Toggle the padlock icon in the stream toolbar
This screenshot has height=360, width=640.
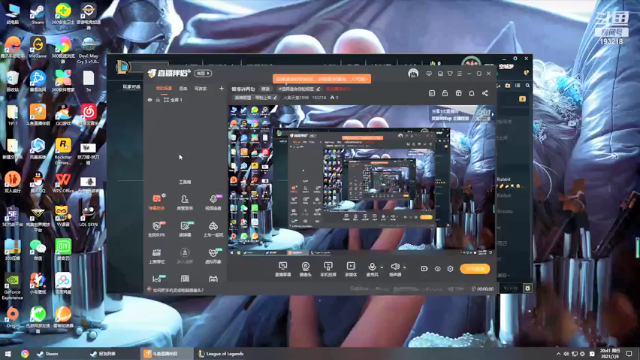point(445,93)
